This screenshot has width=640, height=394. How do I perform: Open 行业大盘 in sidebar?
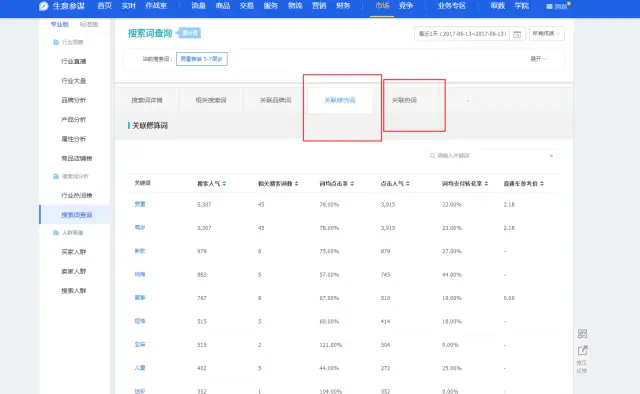tap(74, 81)
